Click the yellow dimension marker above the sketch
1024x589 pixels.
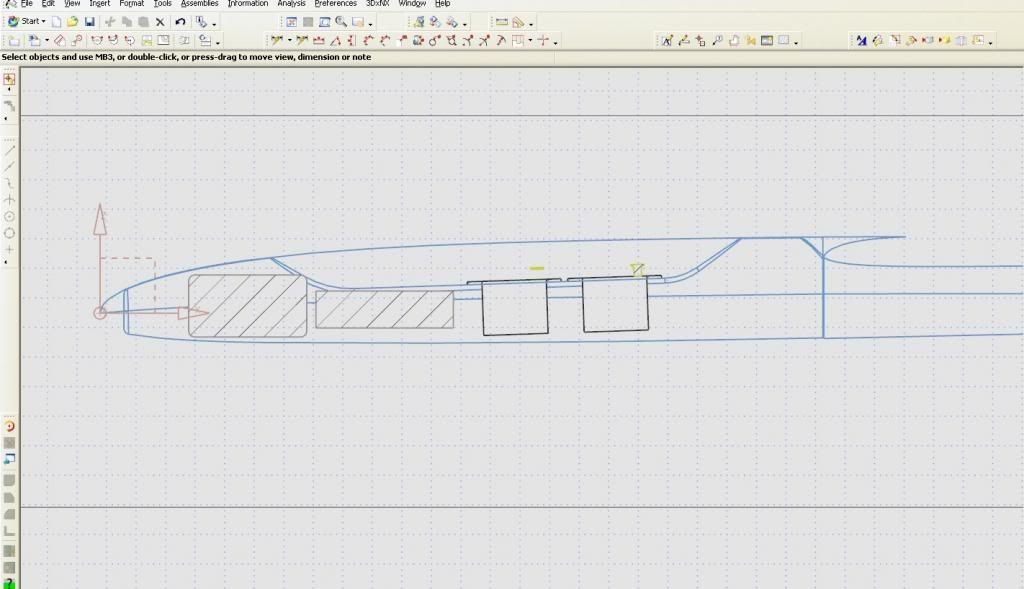pyautogui.click(x=537, y=268)
